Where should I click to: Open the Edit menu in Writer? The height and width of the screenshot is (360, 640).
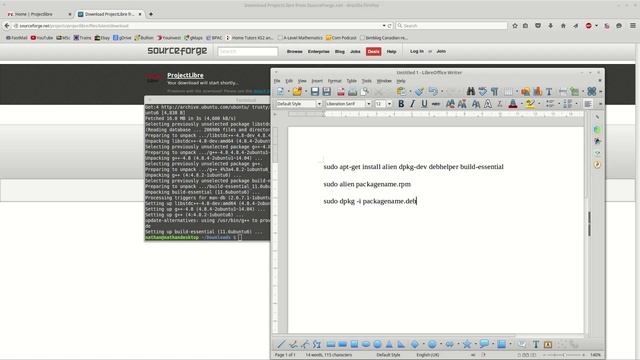[289, 81]
